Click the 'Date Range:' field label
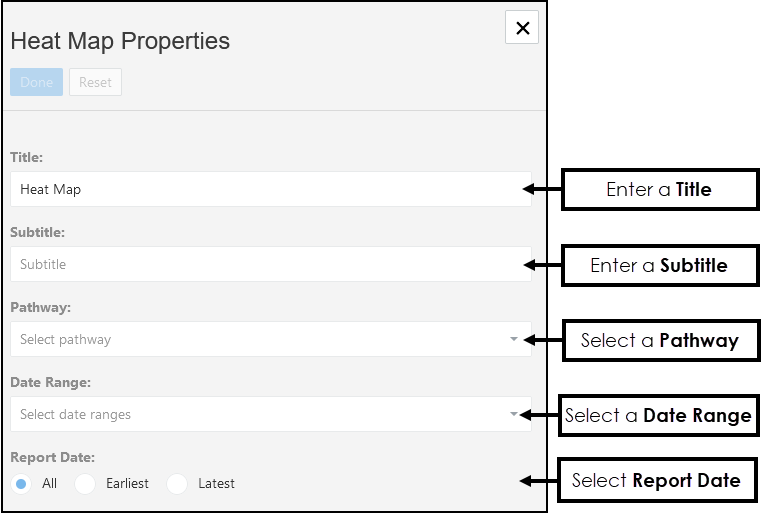This screenshot has width=768, height=520. tap(50, 382)
